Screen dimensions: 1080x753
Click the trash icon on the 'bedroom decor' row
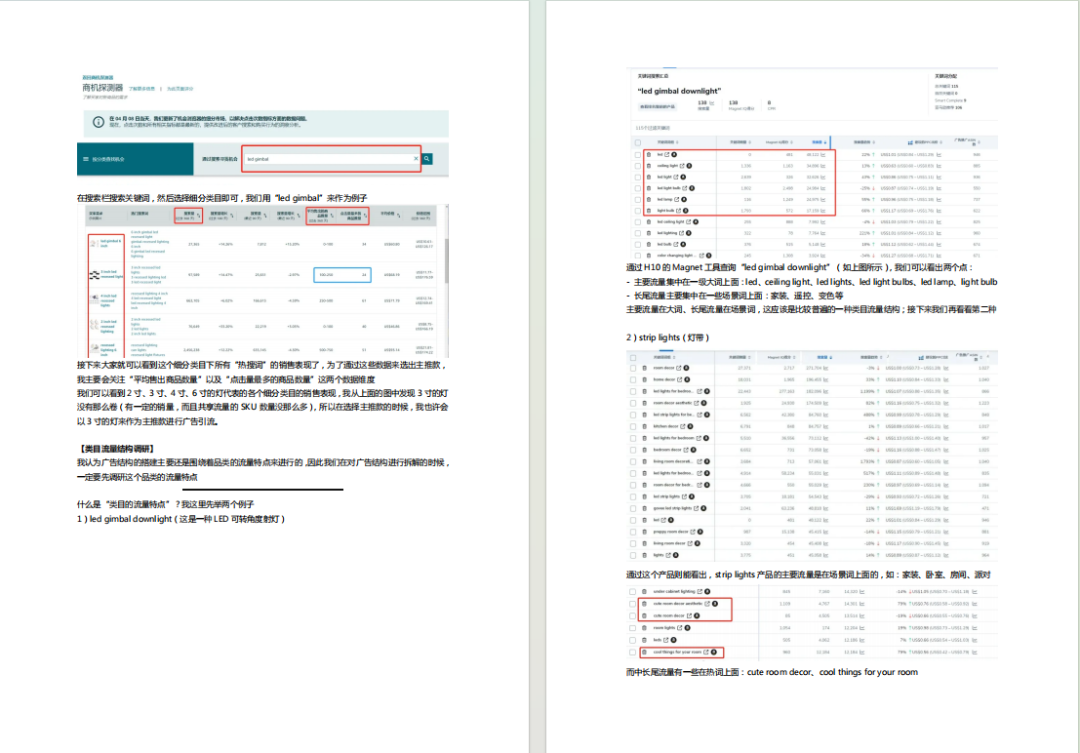[645, 450]
